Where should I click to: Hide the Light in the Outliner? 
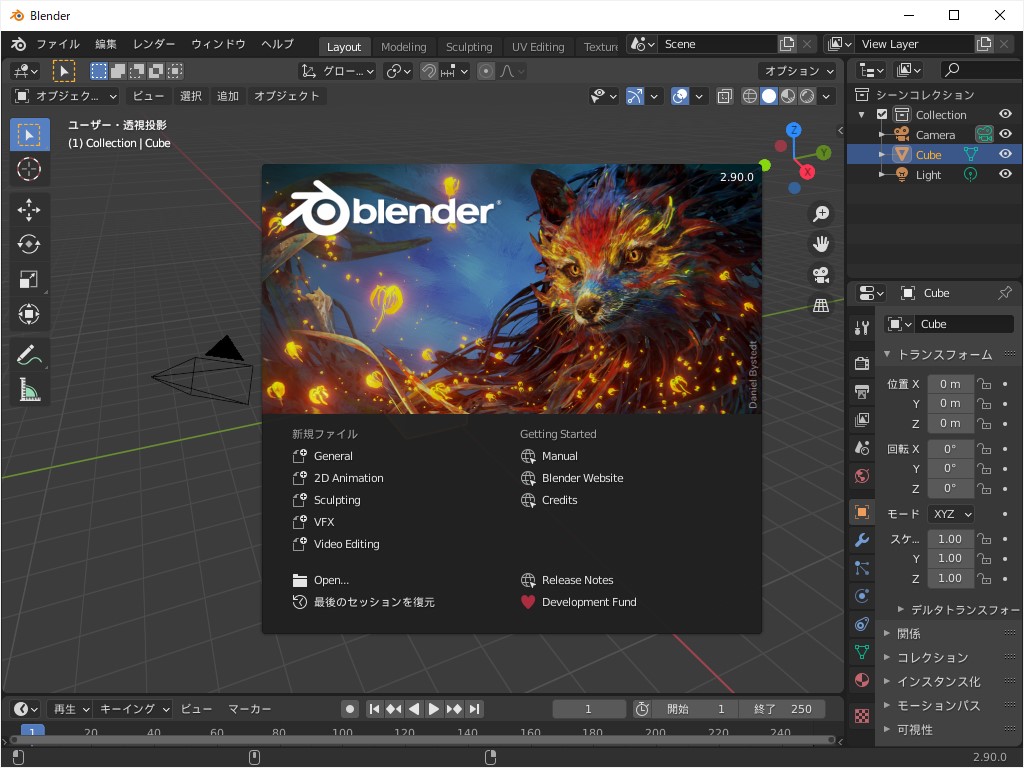pyautogui.click(x=1006, y=174)
